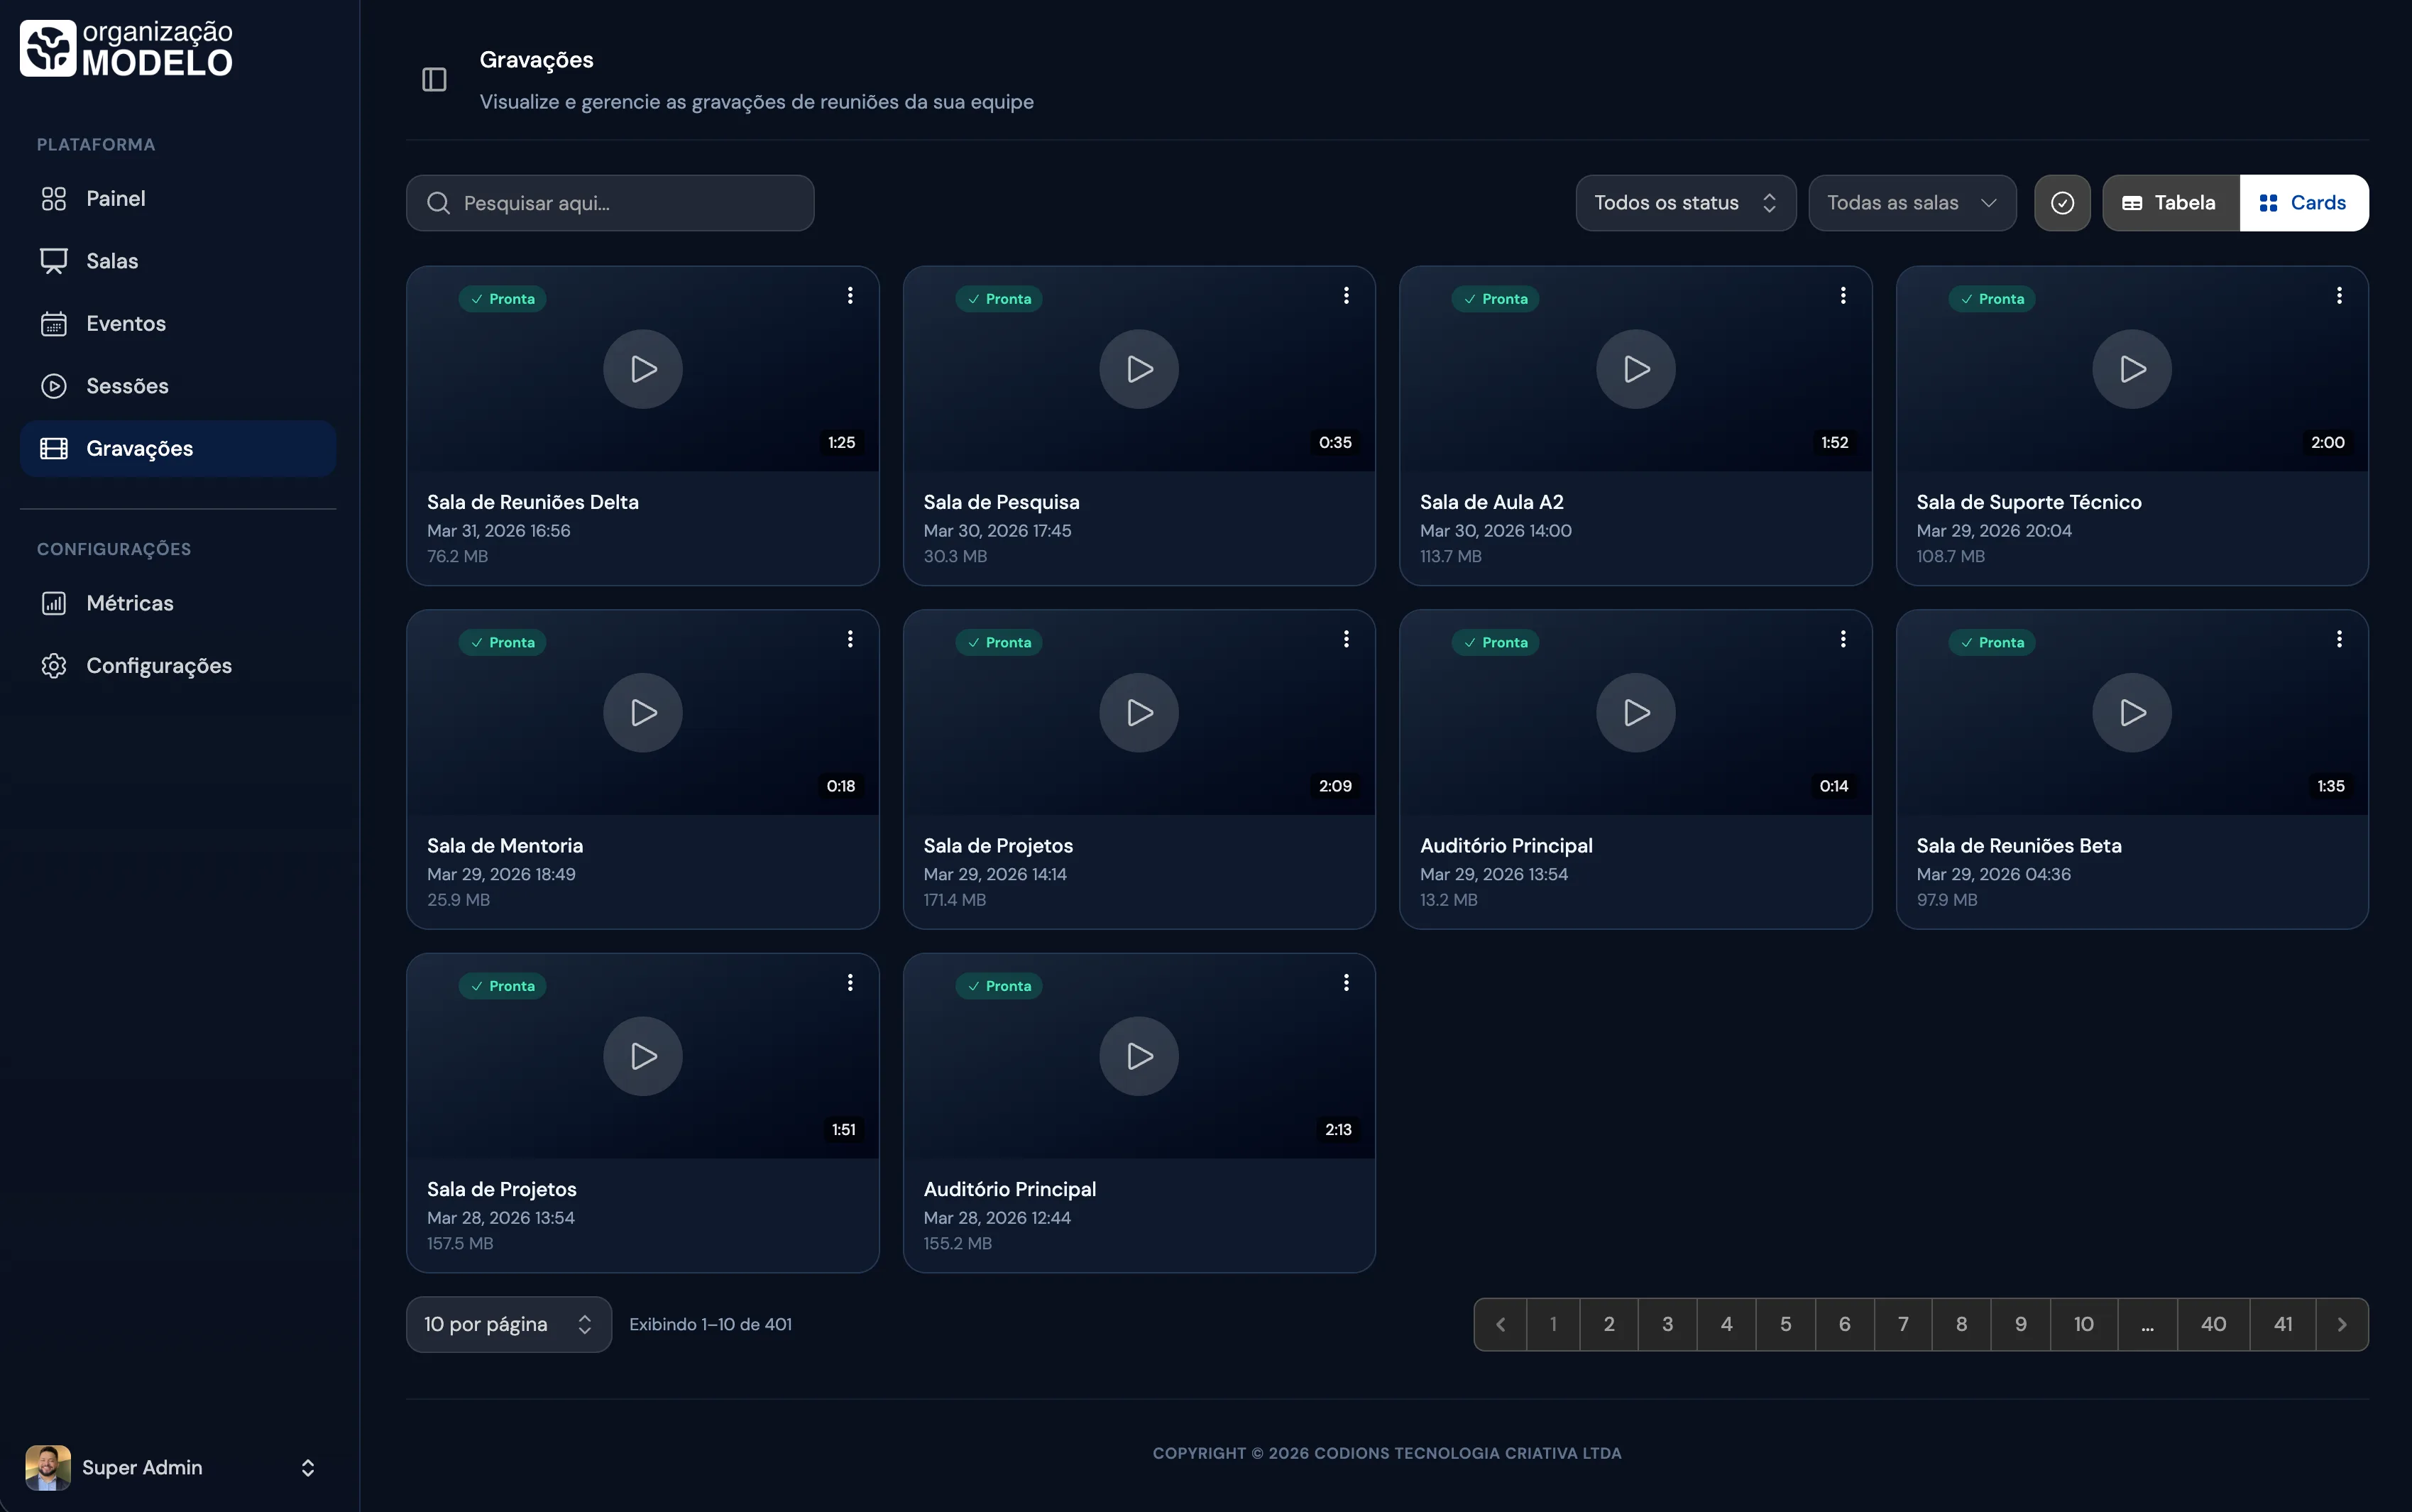Image resolution: width=2412 pixels, height=1512 pixels.
Task: Click the Painel grid icon in sidebar
Action: [54, 199]
